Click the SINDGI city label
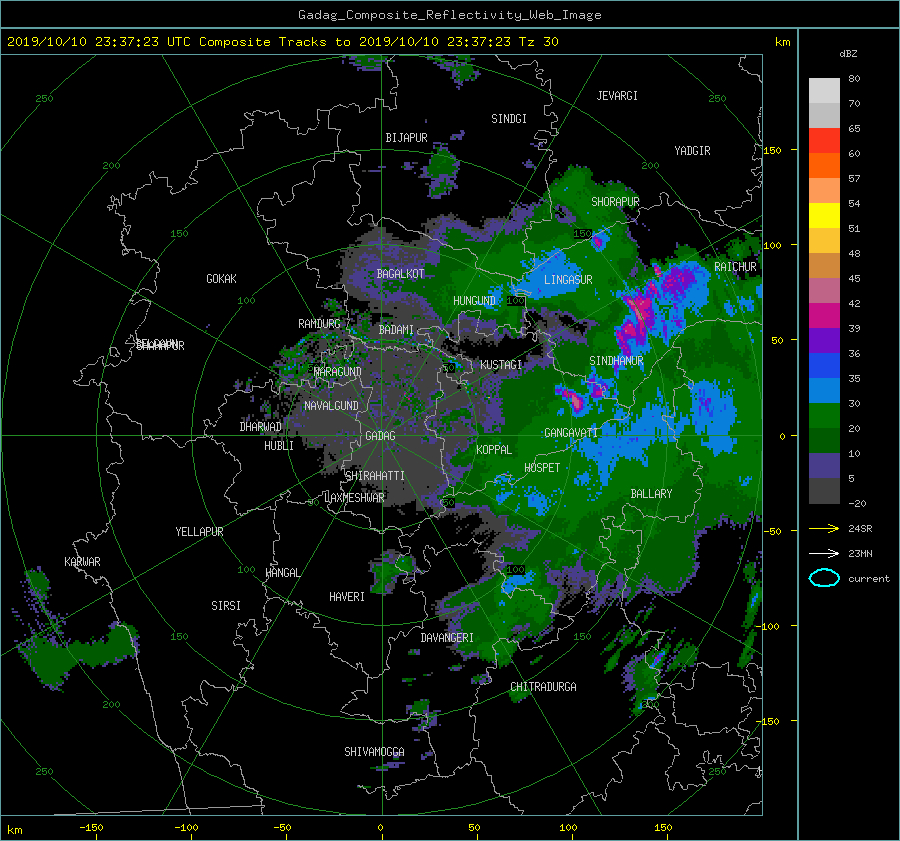This screenshot has width=900, height=841. [509, 119]
